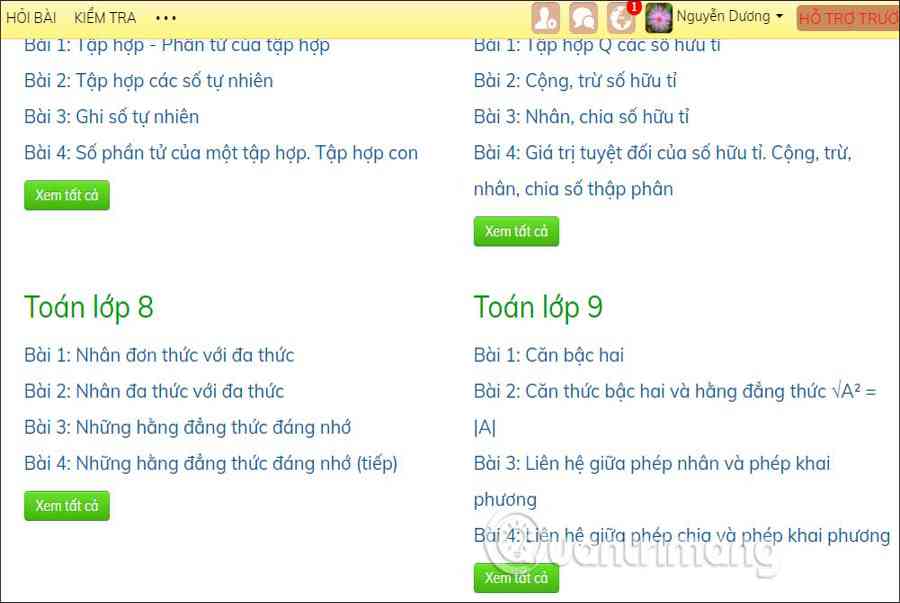Click the flower profile avatar picture
This screenshot has height=603, width=900.
[659, 18]
